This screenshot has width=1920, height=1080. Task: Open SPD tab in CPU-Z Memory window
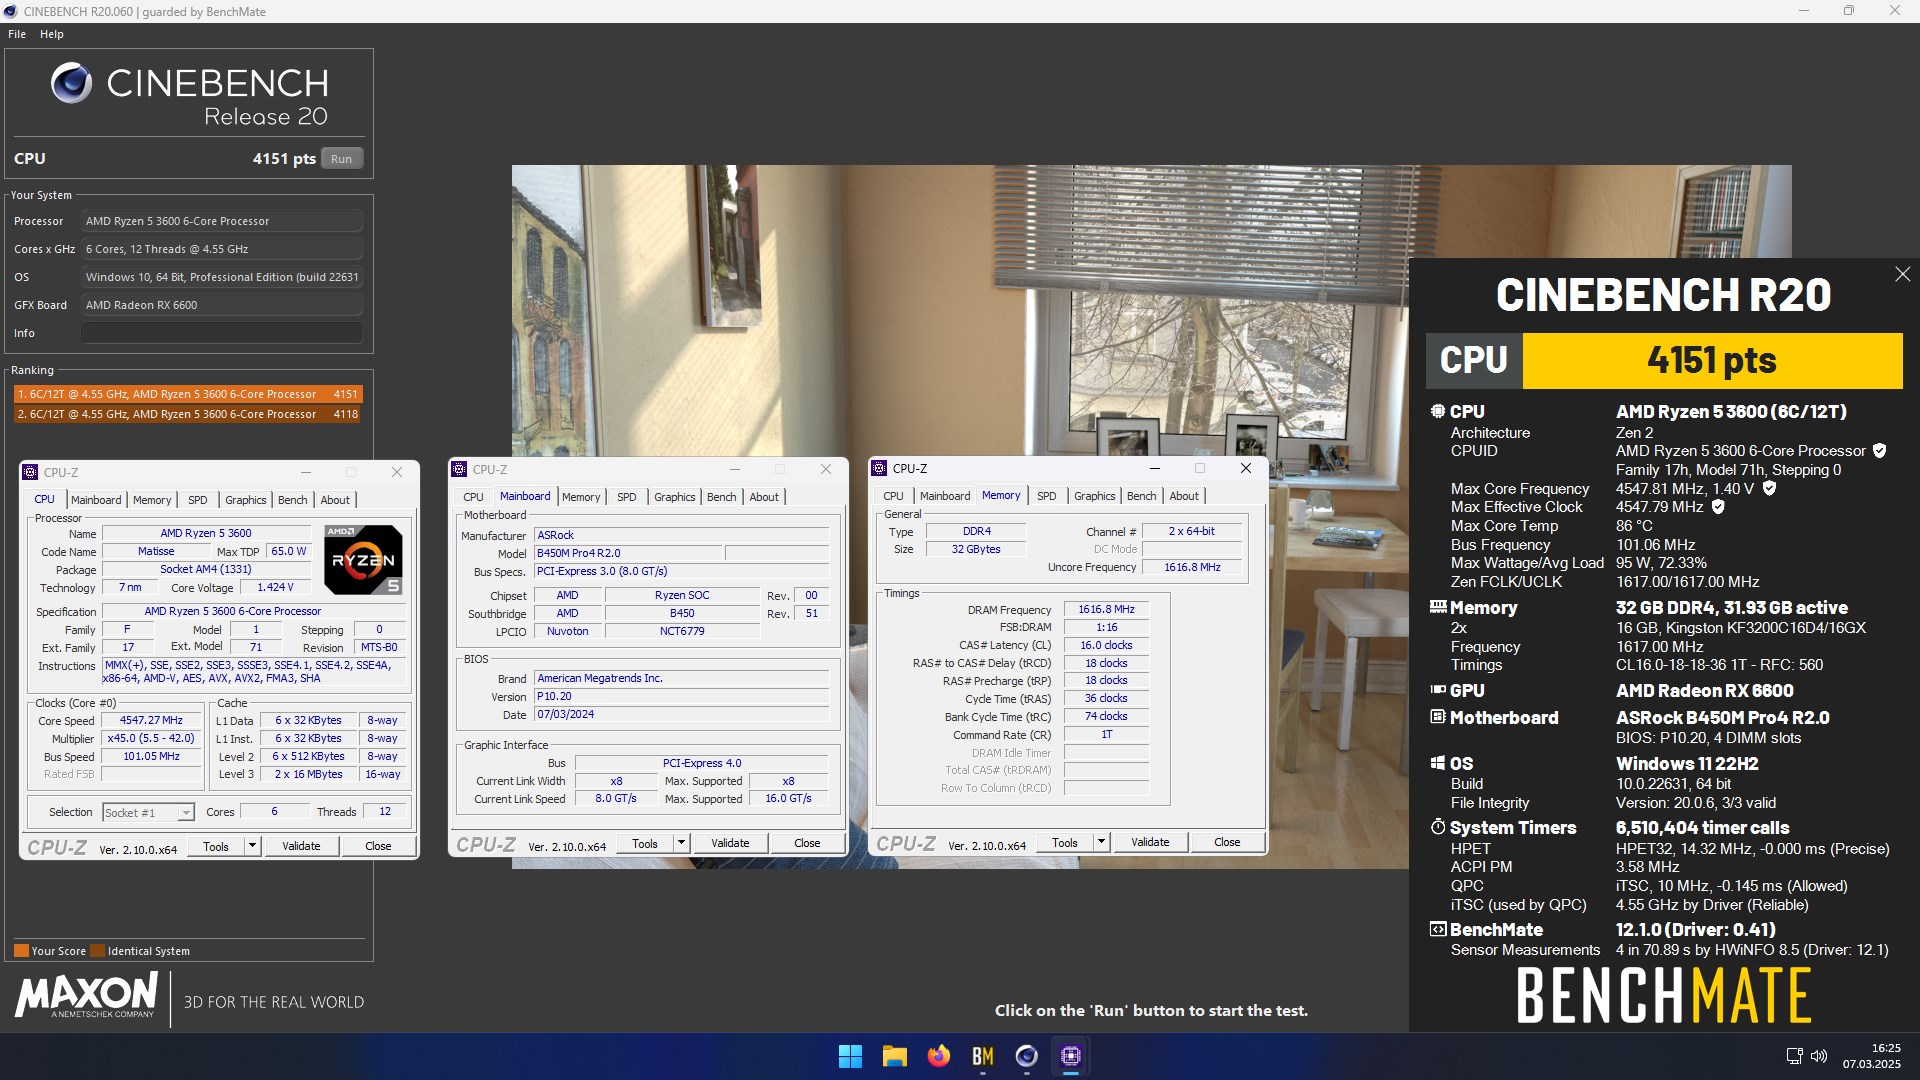[x=1046, y=496]
